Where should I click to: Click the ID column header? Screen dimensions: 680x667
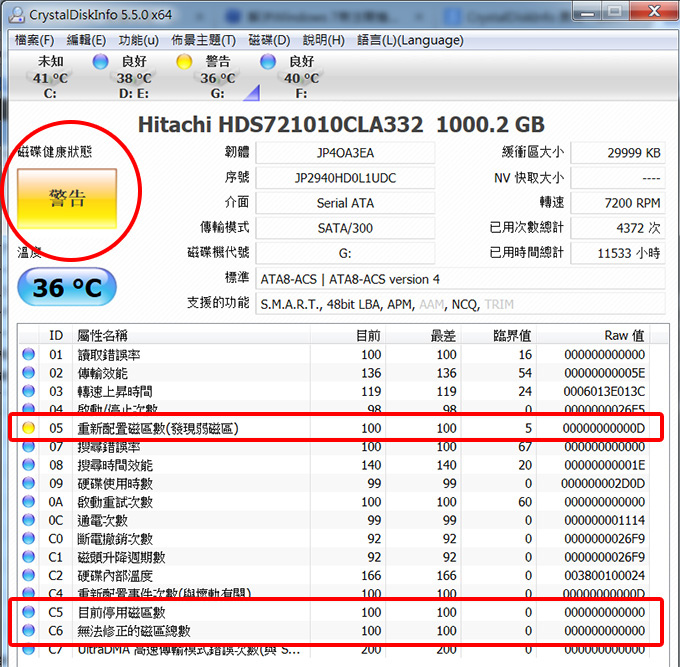coord(56,335)
